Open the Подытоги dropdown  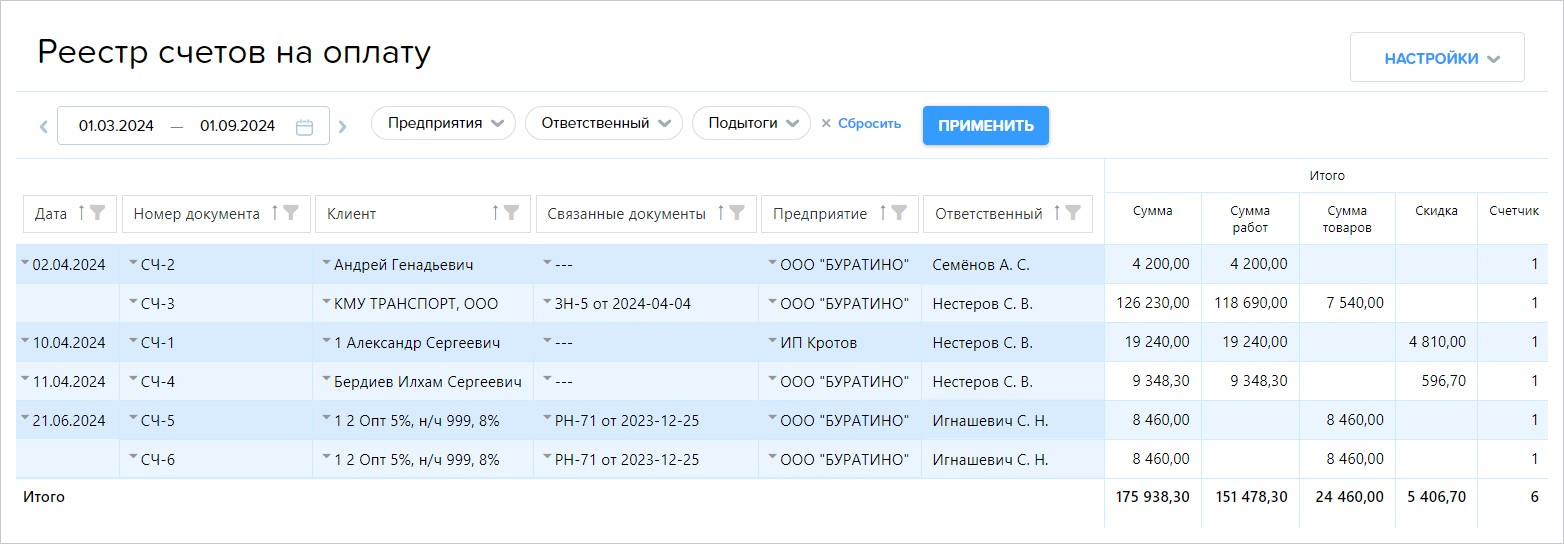[x=751, y=124]
